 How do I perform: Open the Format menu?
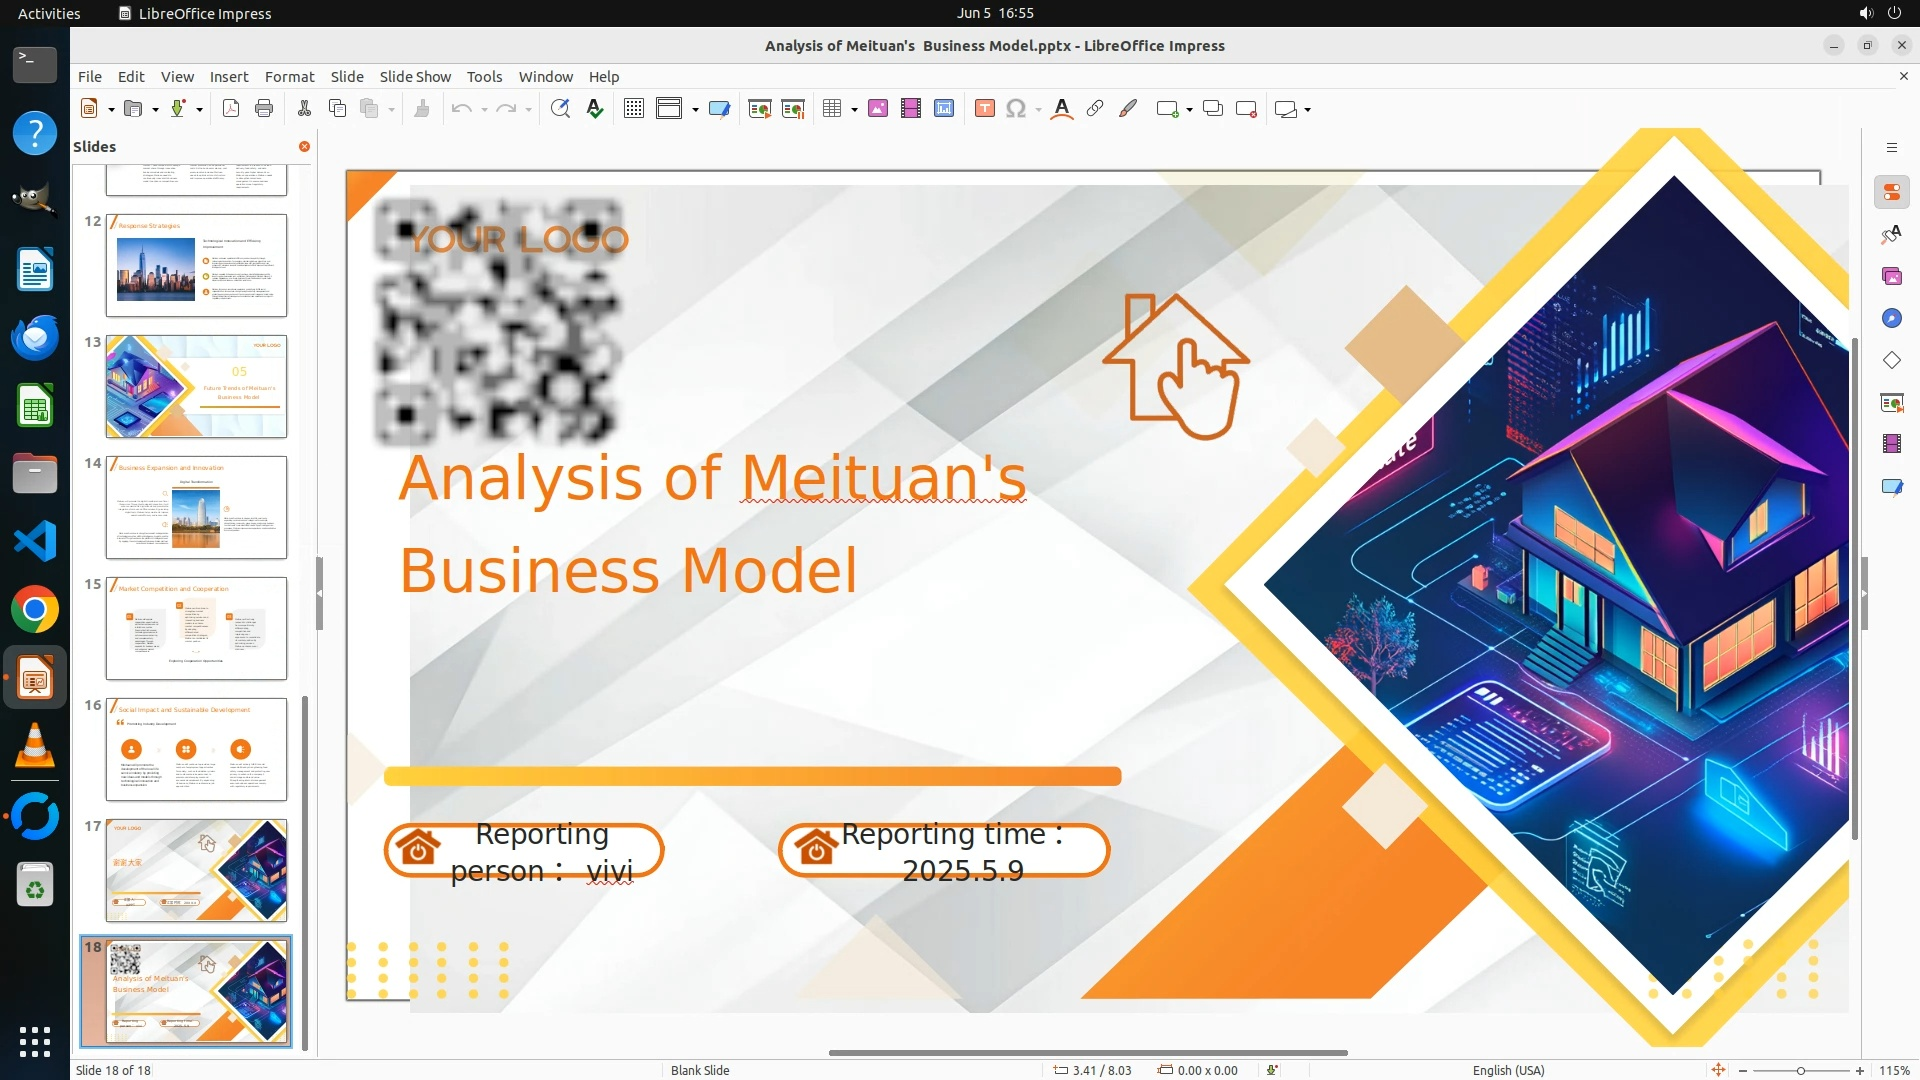point(289,76)
